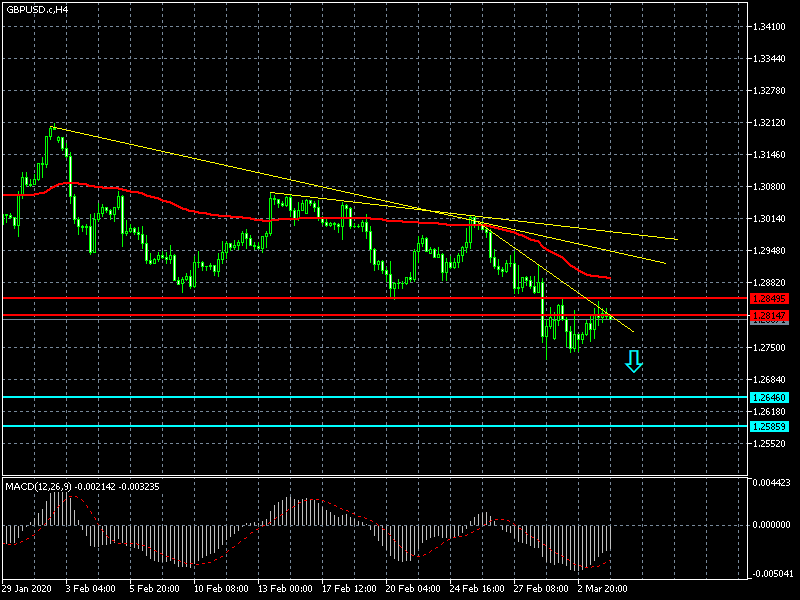800x600 pixels.
Task: Click the 1.30080 price scale value
Action: point(773,187)
